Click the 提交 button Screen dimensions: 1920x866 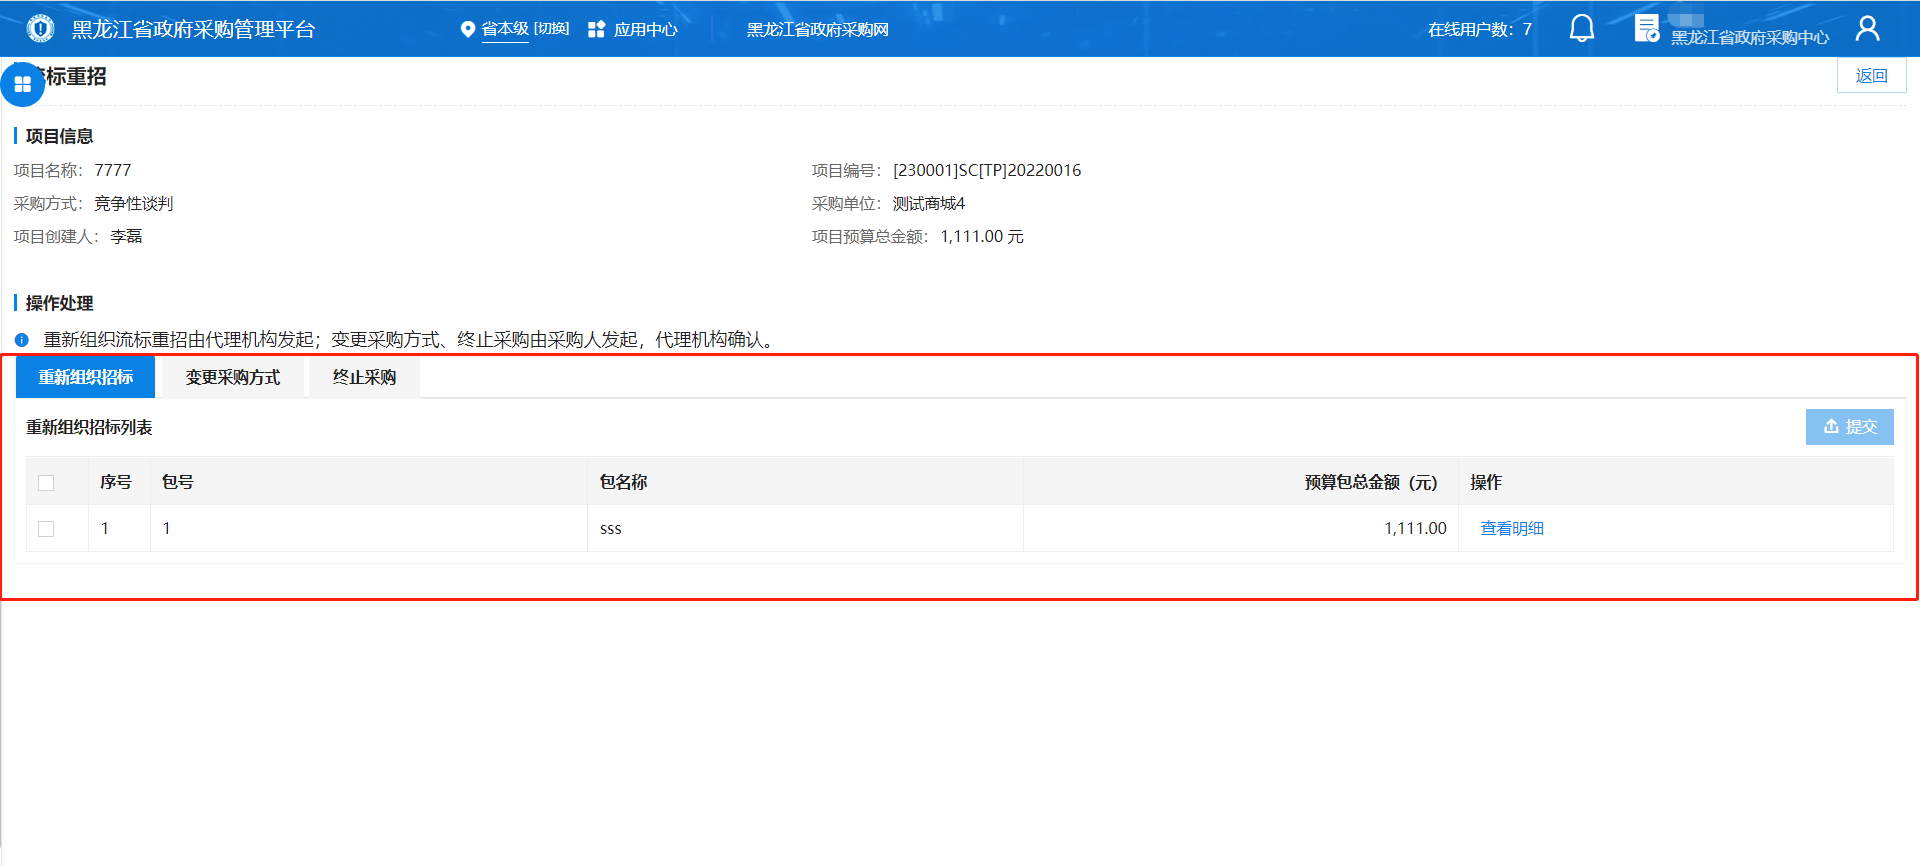click(x=1849, y=427)
